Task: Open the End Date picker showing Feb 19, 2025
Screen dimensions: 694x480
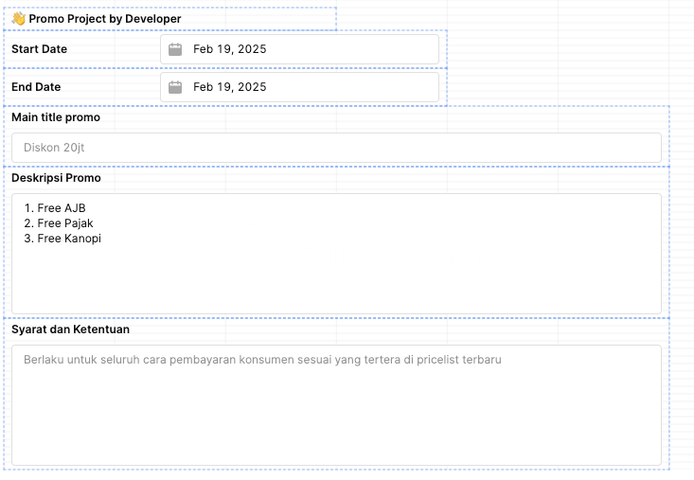Action: (x=300, y=87)
